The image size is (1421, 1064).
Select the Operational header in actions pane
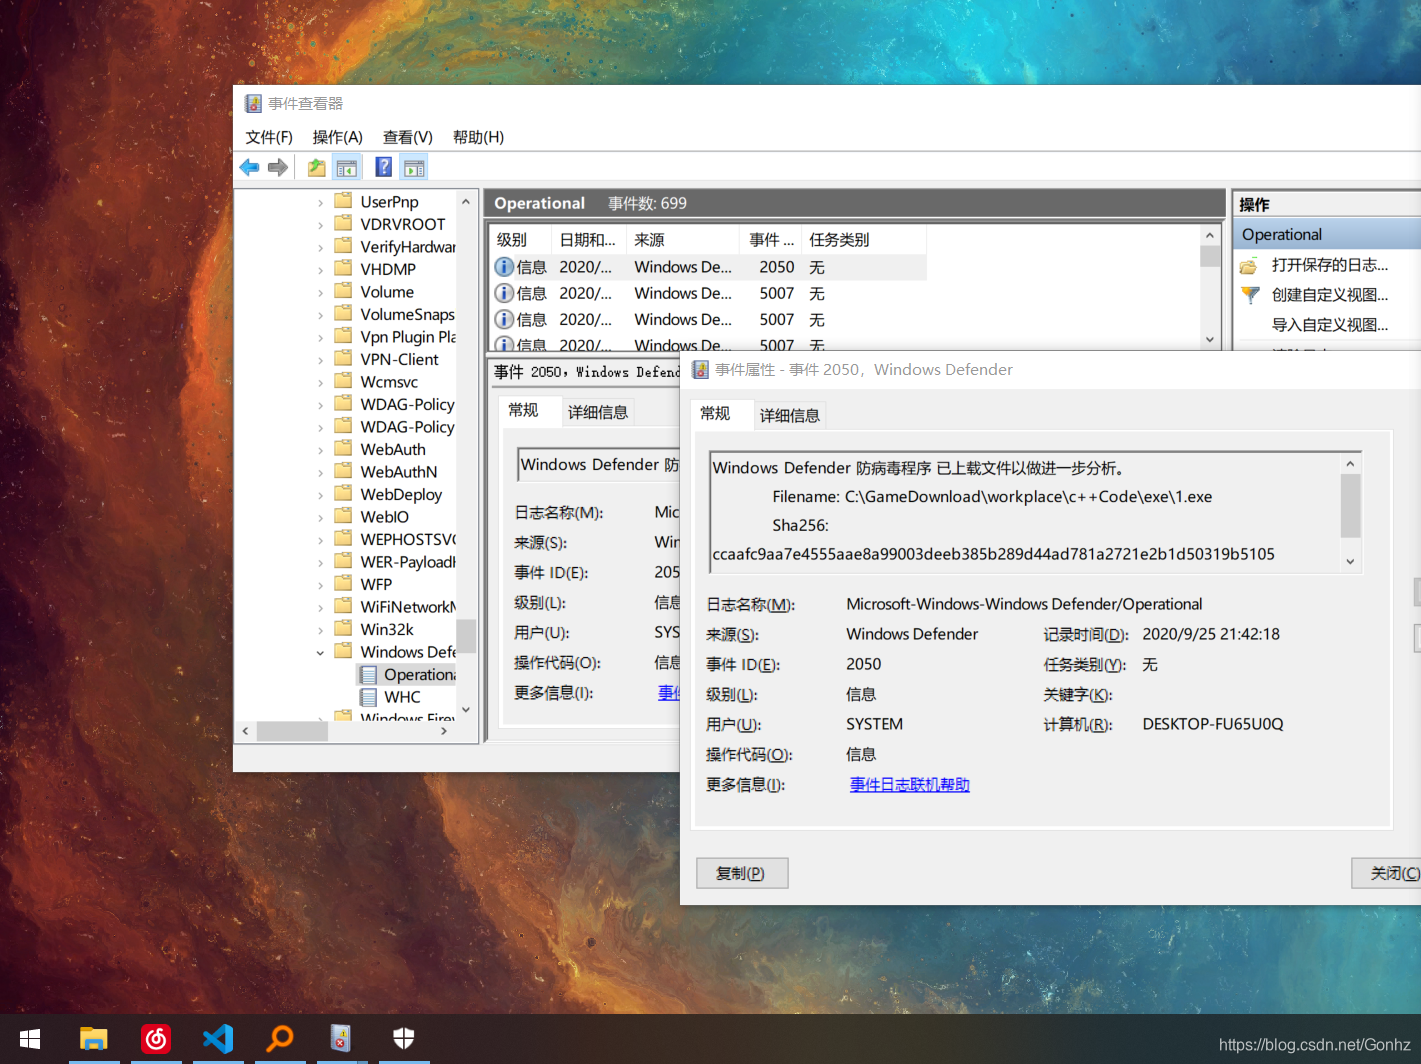pos(1328,234)
